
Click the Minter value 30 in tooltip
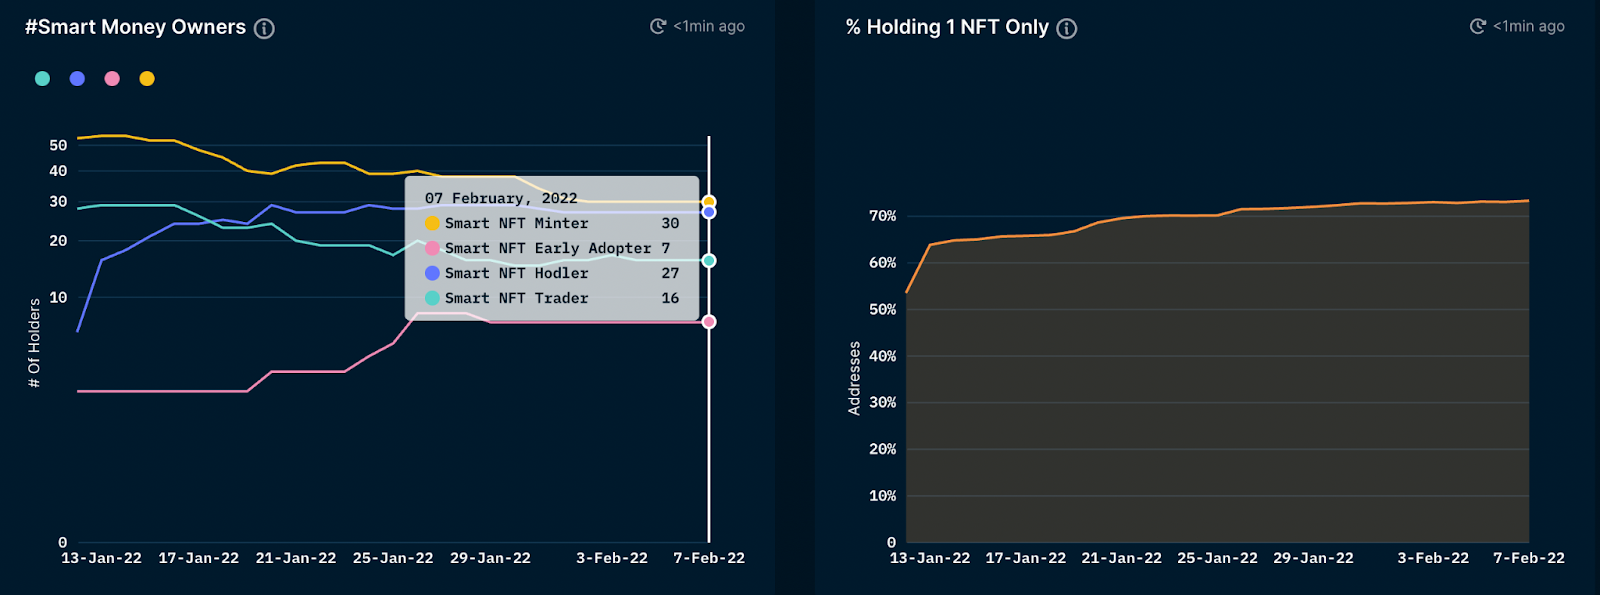670,223
